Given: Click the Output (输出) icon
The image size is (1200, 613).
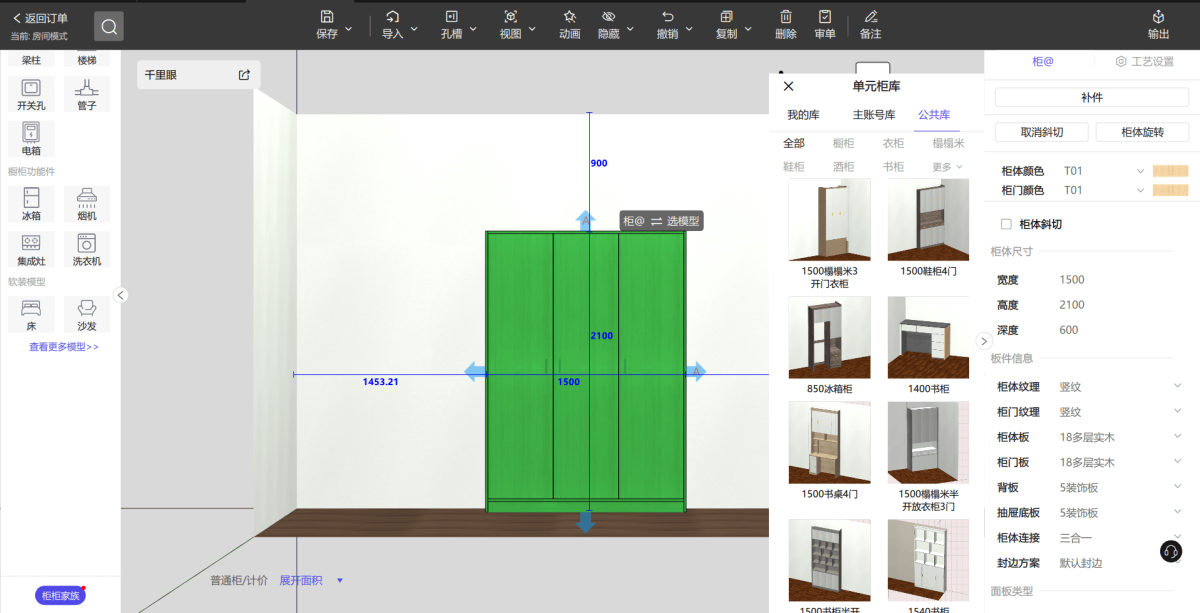Looking at the screenshot, I should pos(1158,17).
